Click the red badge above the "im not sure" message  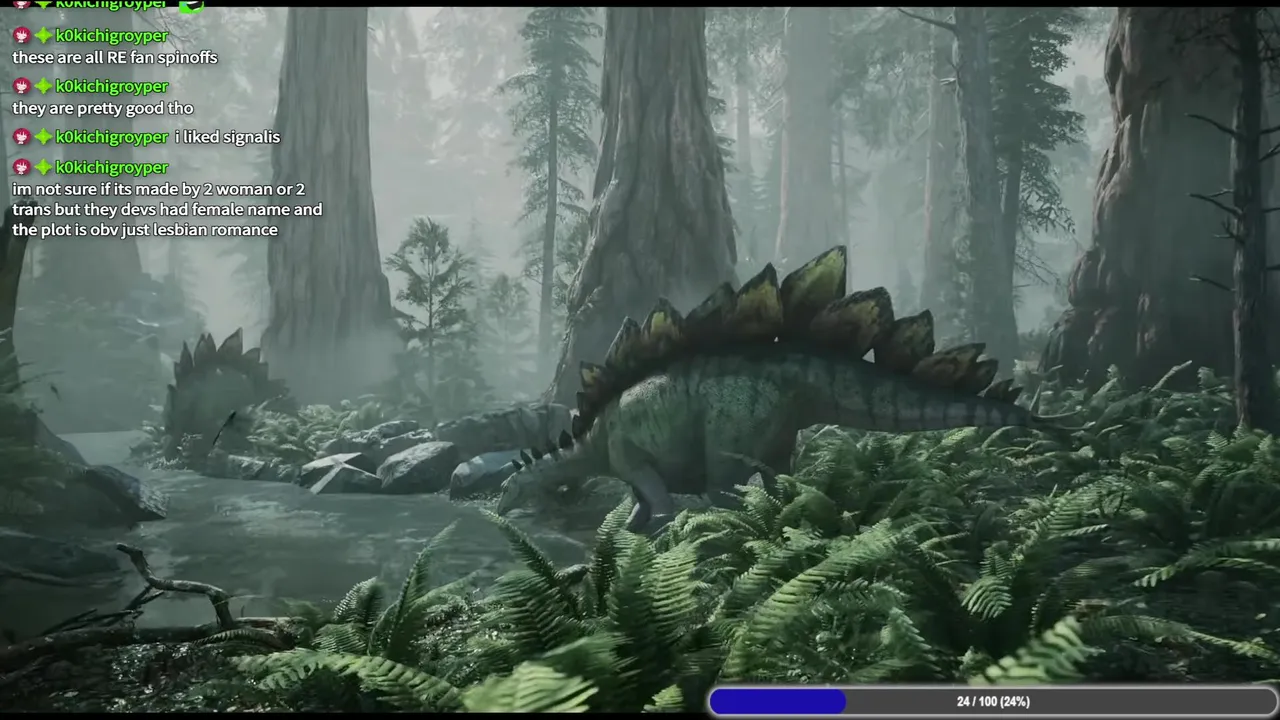(x=21, y=167)
